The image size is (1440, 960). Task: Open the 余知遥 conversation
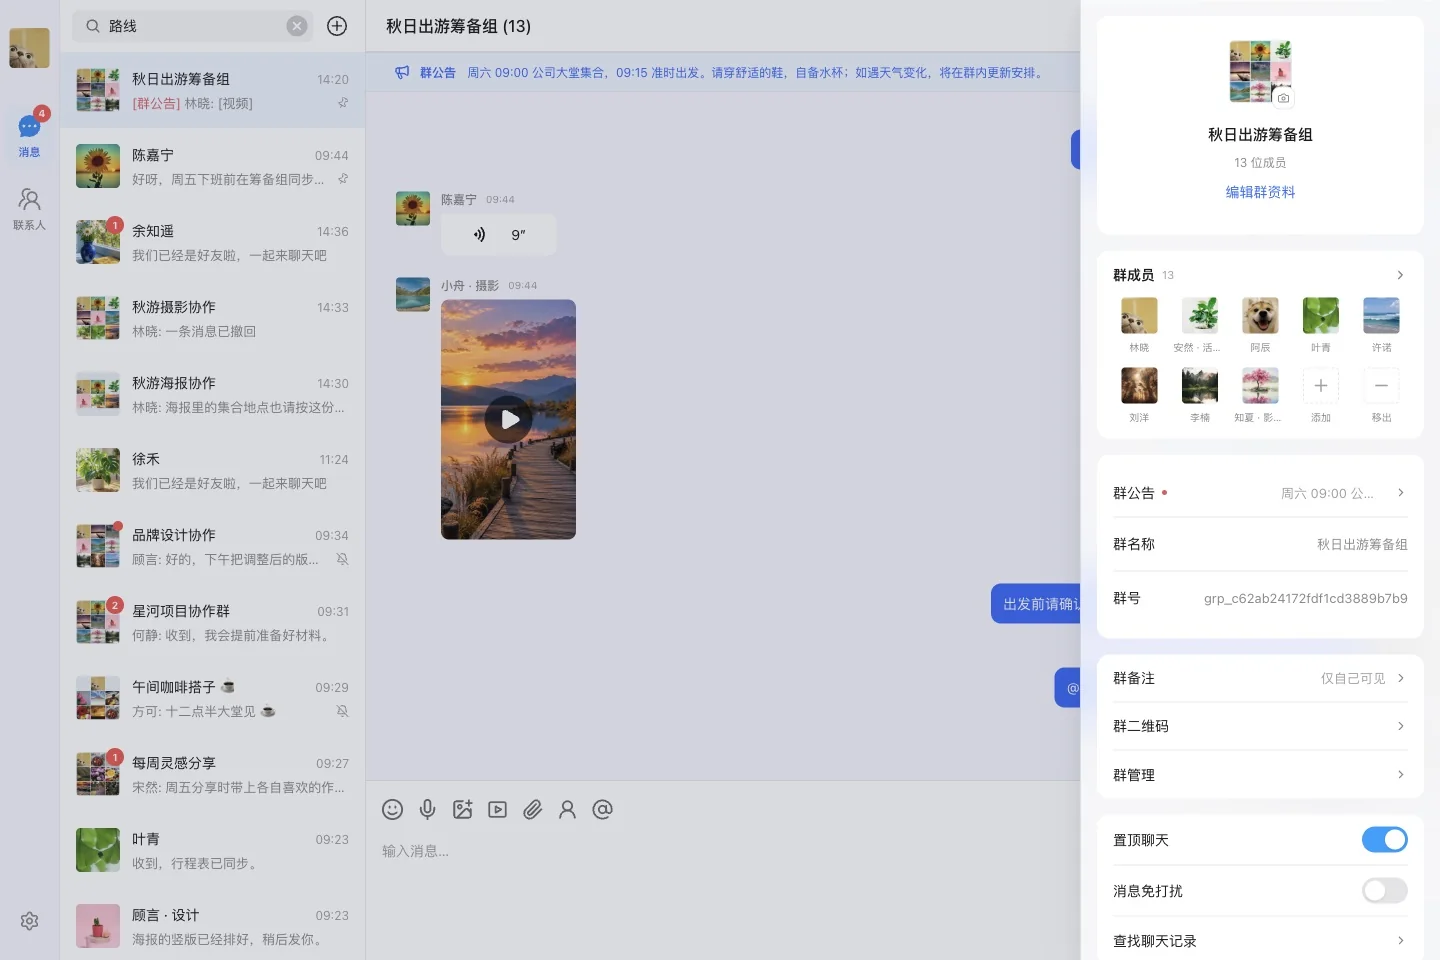(212, 242)
